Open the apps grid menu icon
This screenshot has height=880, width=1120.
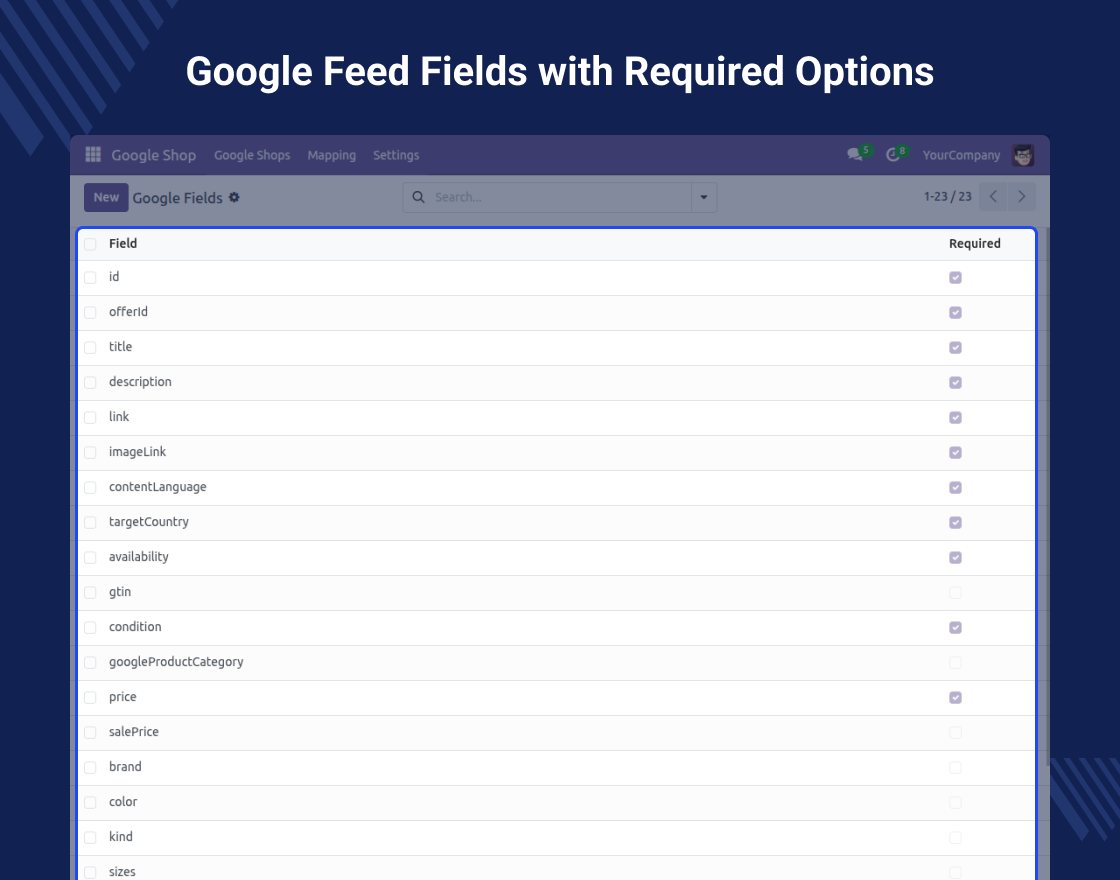pos(93,154)
